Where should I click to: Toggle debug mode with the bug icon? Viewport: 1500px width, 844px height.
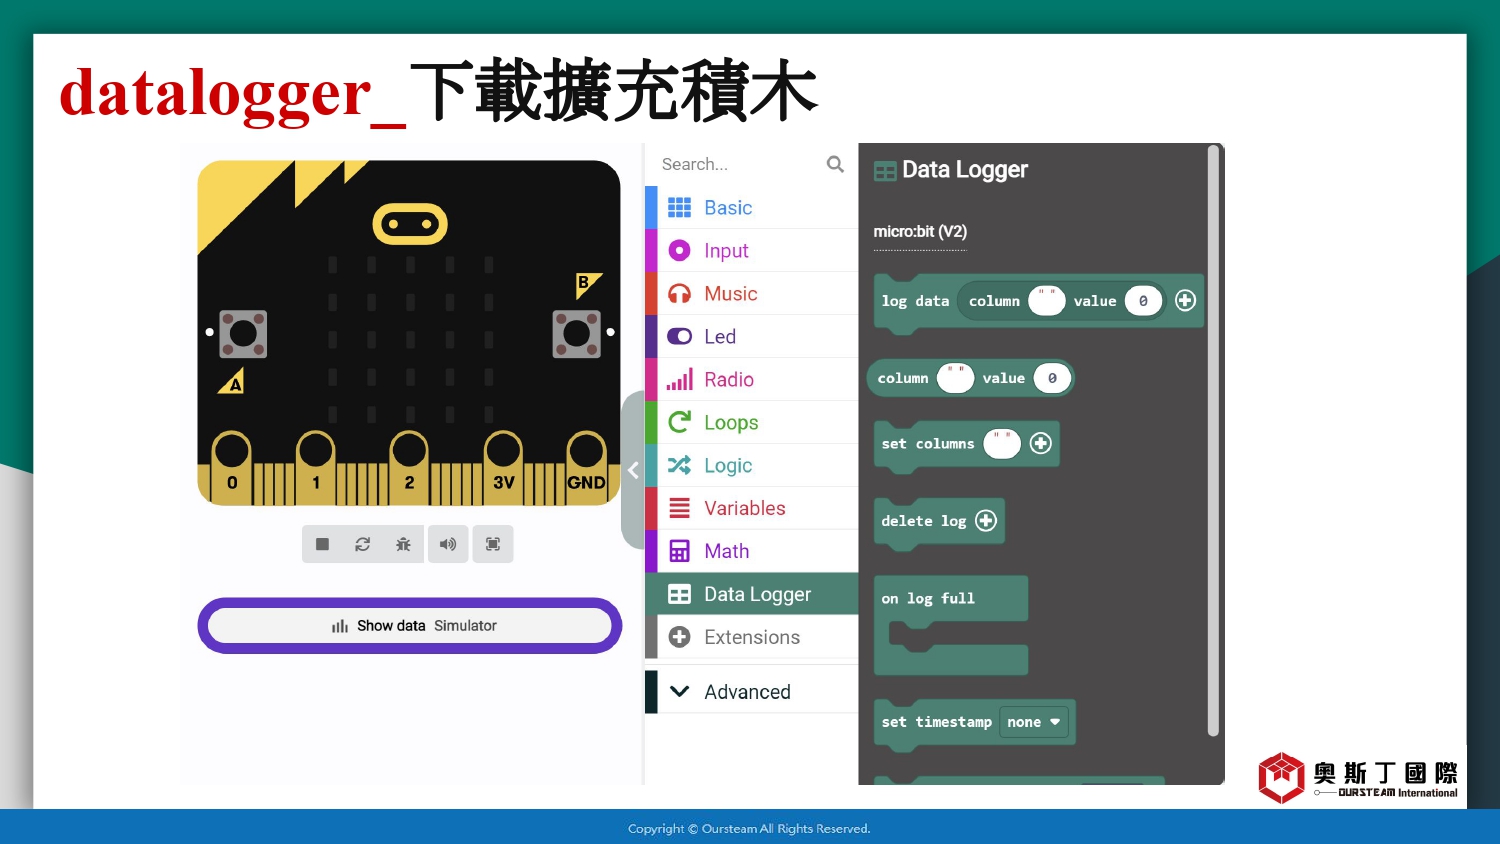tap(404, 544)
